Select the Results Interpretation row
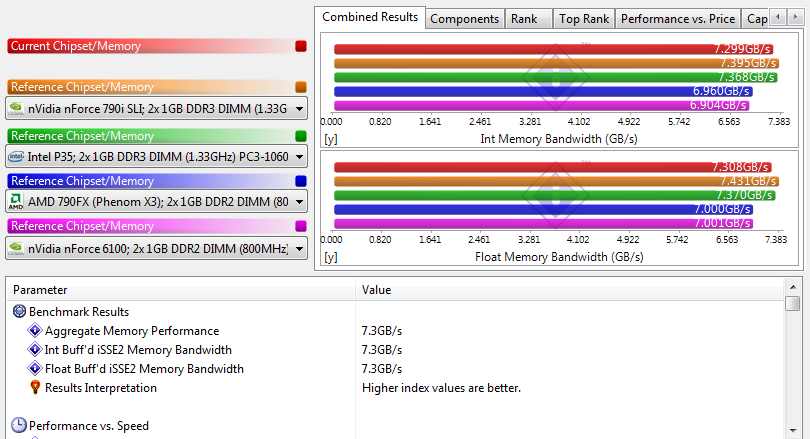The image size is (810, 439). coord(395,388)
